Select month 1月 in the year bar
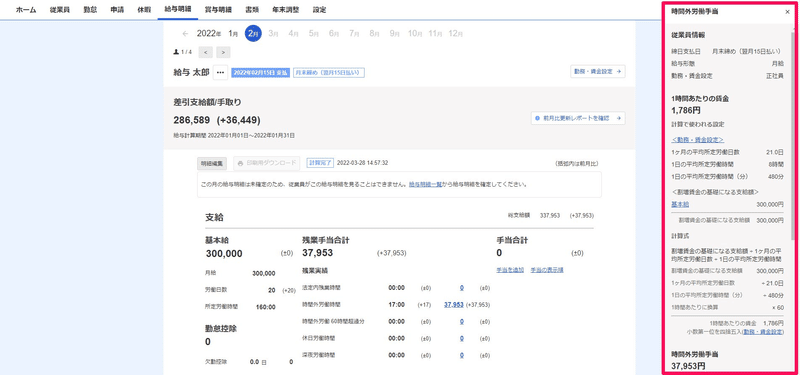Screen dimensions: 800x375 233,34
